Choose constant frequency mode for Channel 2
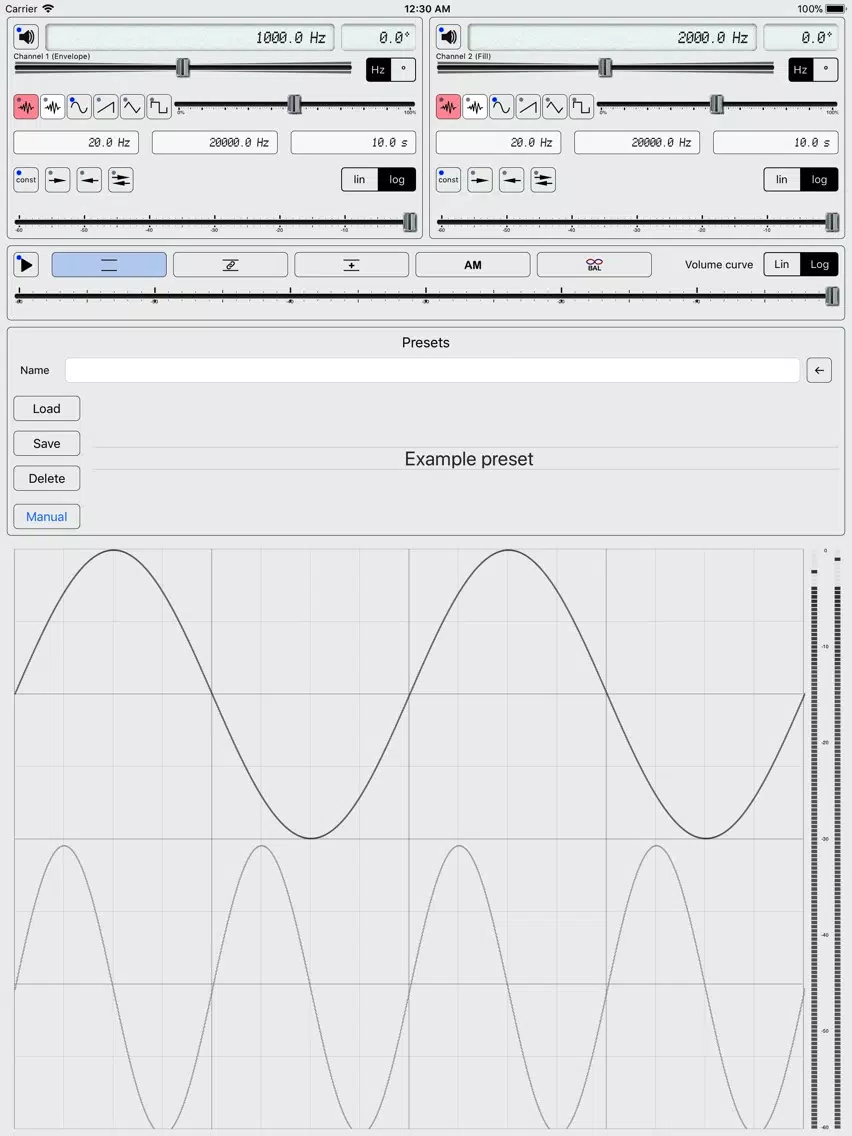Viewport: 852px width, 1136px height. [448, 180]
